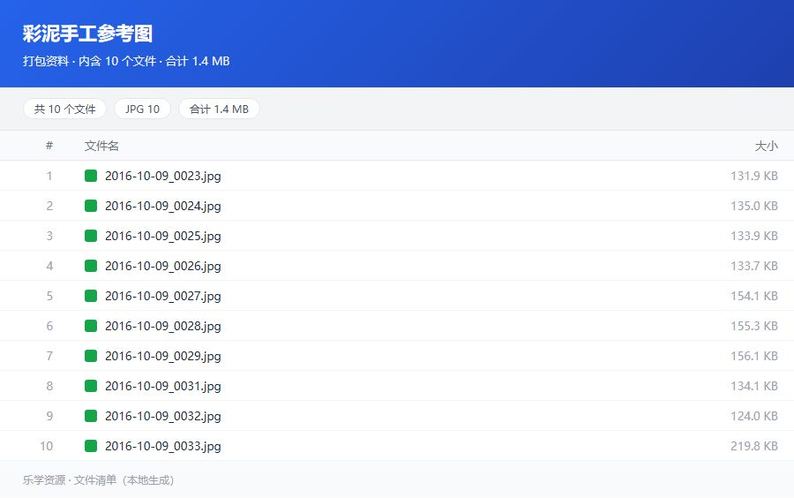Click the green icon beside 2016-10-09_0025.jpg

pos(91,236)
